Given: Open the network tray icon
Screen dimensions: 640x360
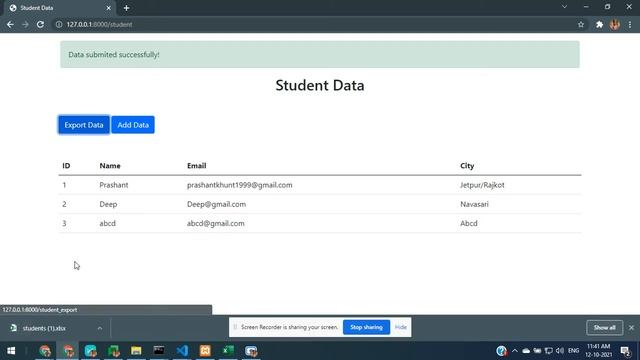Looking at the screenshot, I should 549,351.
